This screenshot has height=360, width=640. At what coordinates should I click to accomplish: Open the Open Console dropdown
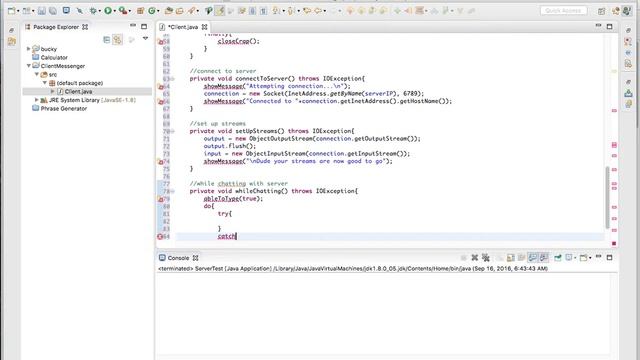[590, 258]
